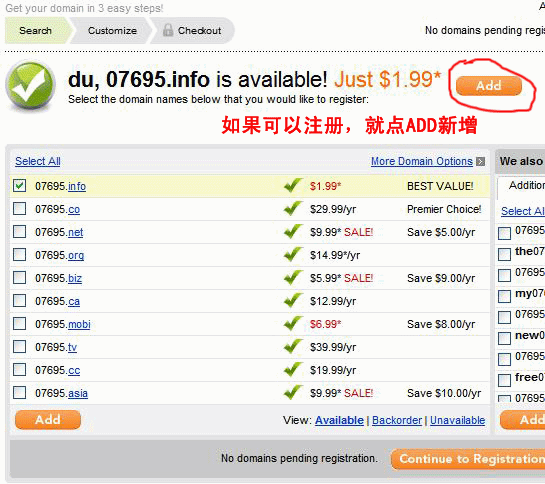Click the arrow icon next to More Domain Options
545x484 pixels.
pos(480,161)
